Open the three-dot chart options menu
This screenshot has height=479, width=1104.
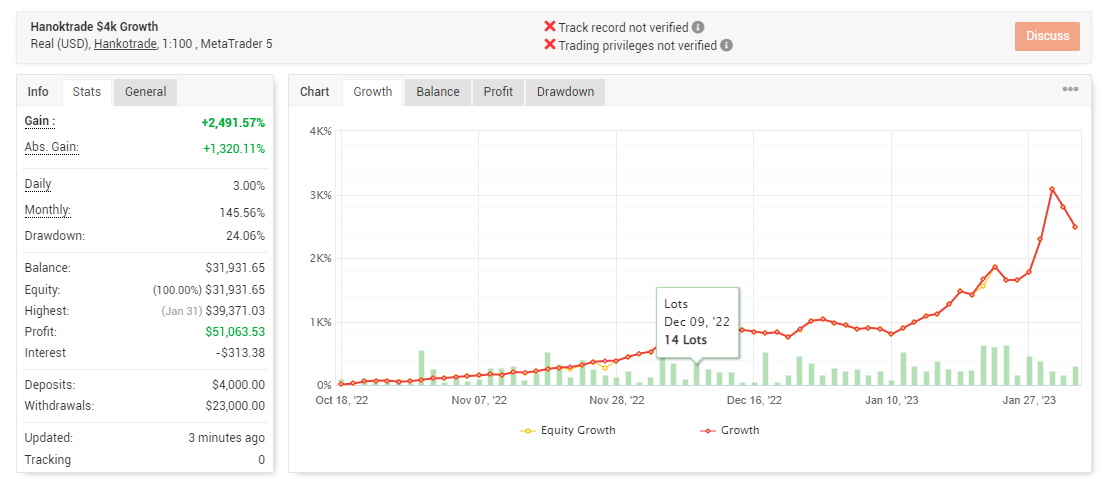[x=1070, y=90]
